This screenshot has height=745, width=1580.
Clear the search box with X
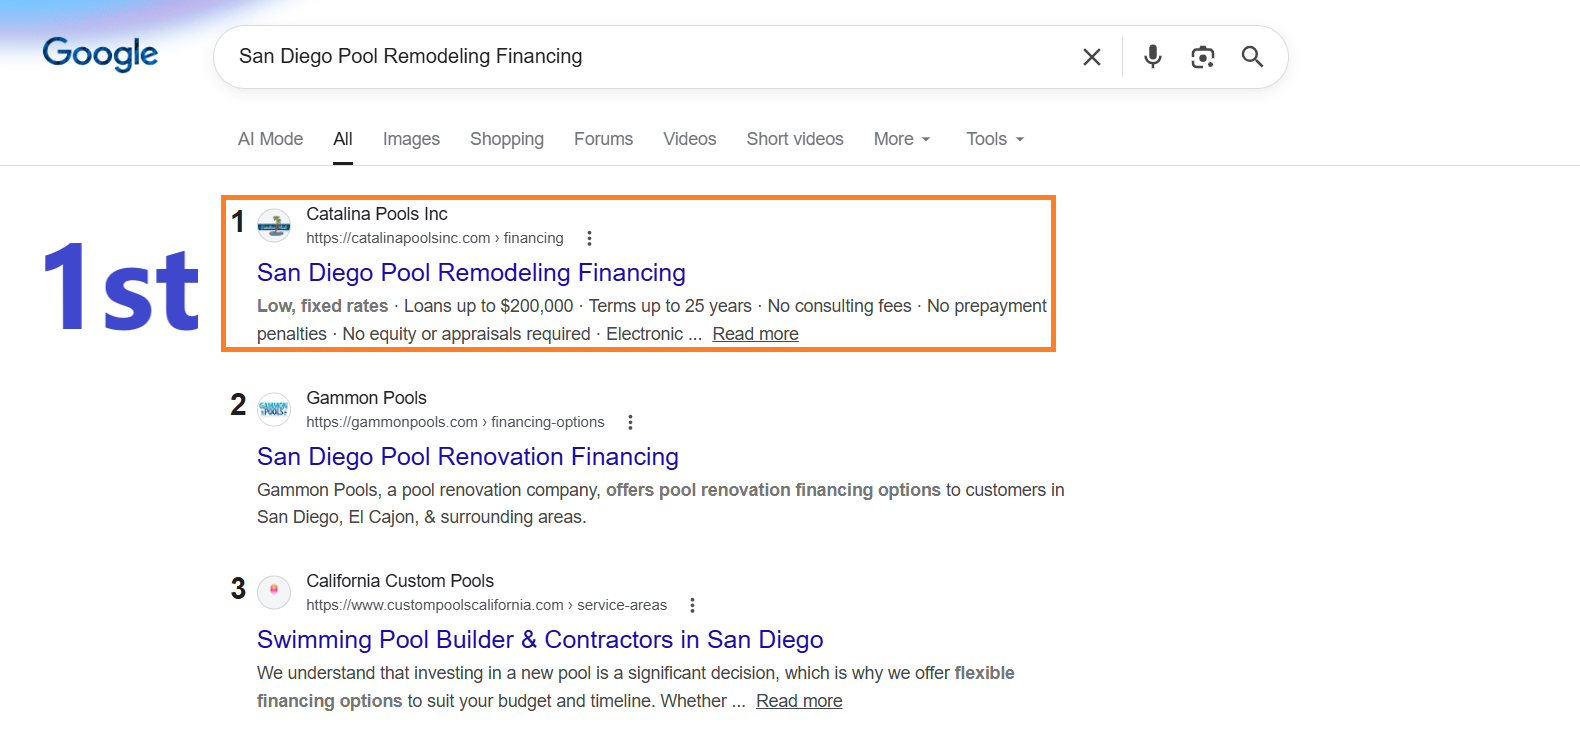1092,57
